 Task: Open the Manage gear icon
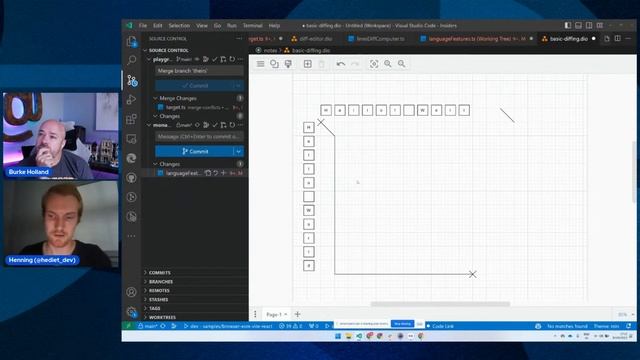(x=131, y=312)
